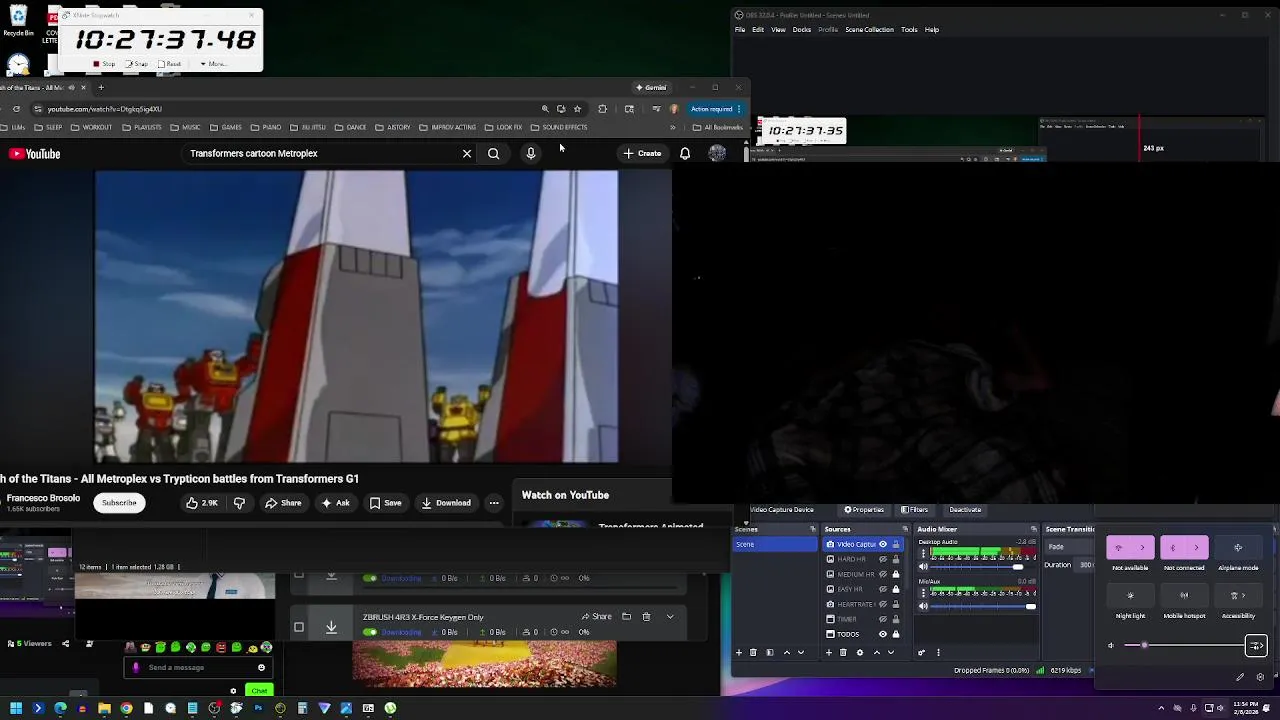Go to YouTube home via logo
Viewport: 1280px width, 720px height.
[35, 154]
